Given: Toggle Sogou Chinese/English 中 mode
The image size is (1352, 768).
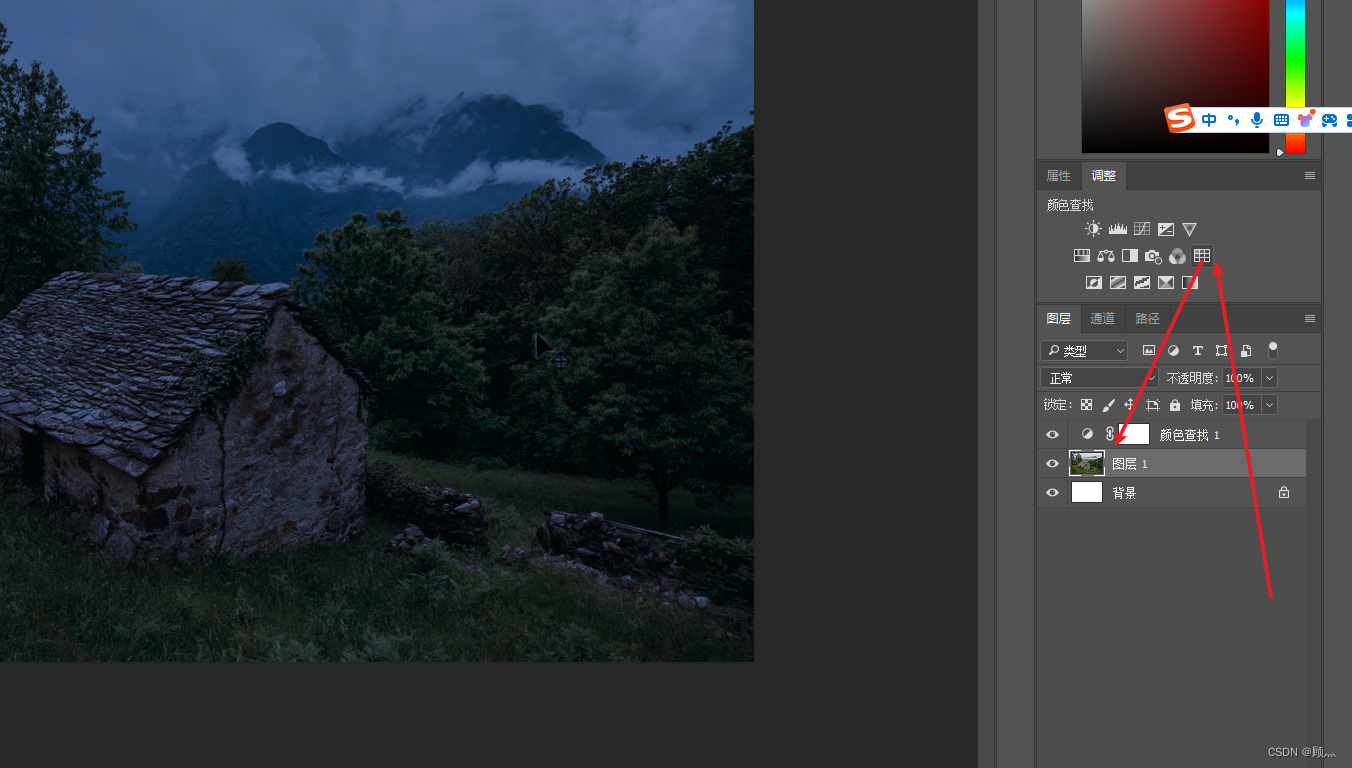Looking at the screenshot, I should click(x=1209, y=120).
